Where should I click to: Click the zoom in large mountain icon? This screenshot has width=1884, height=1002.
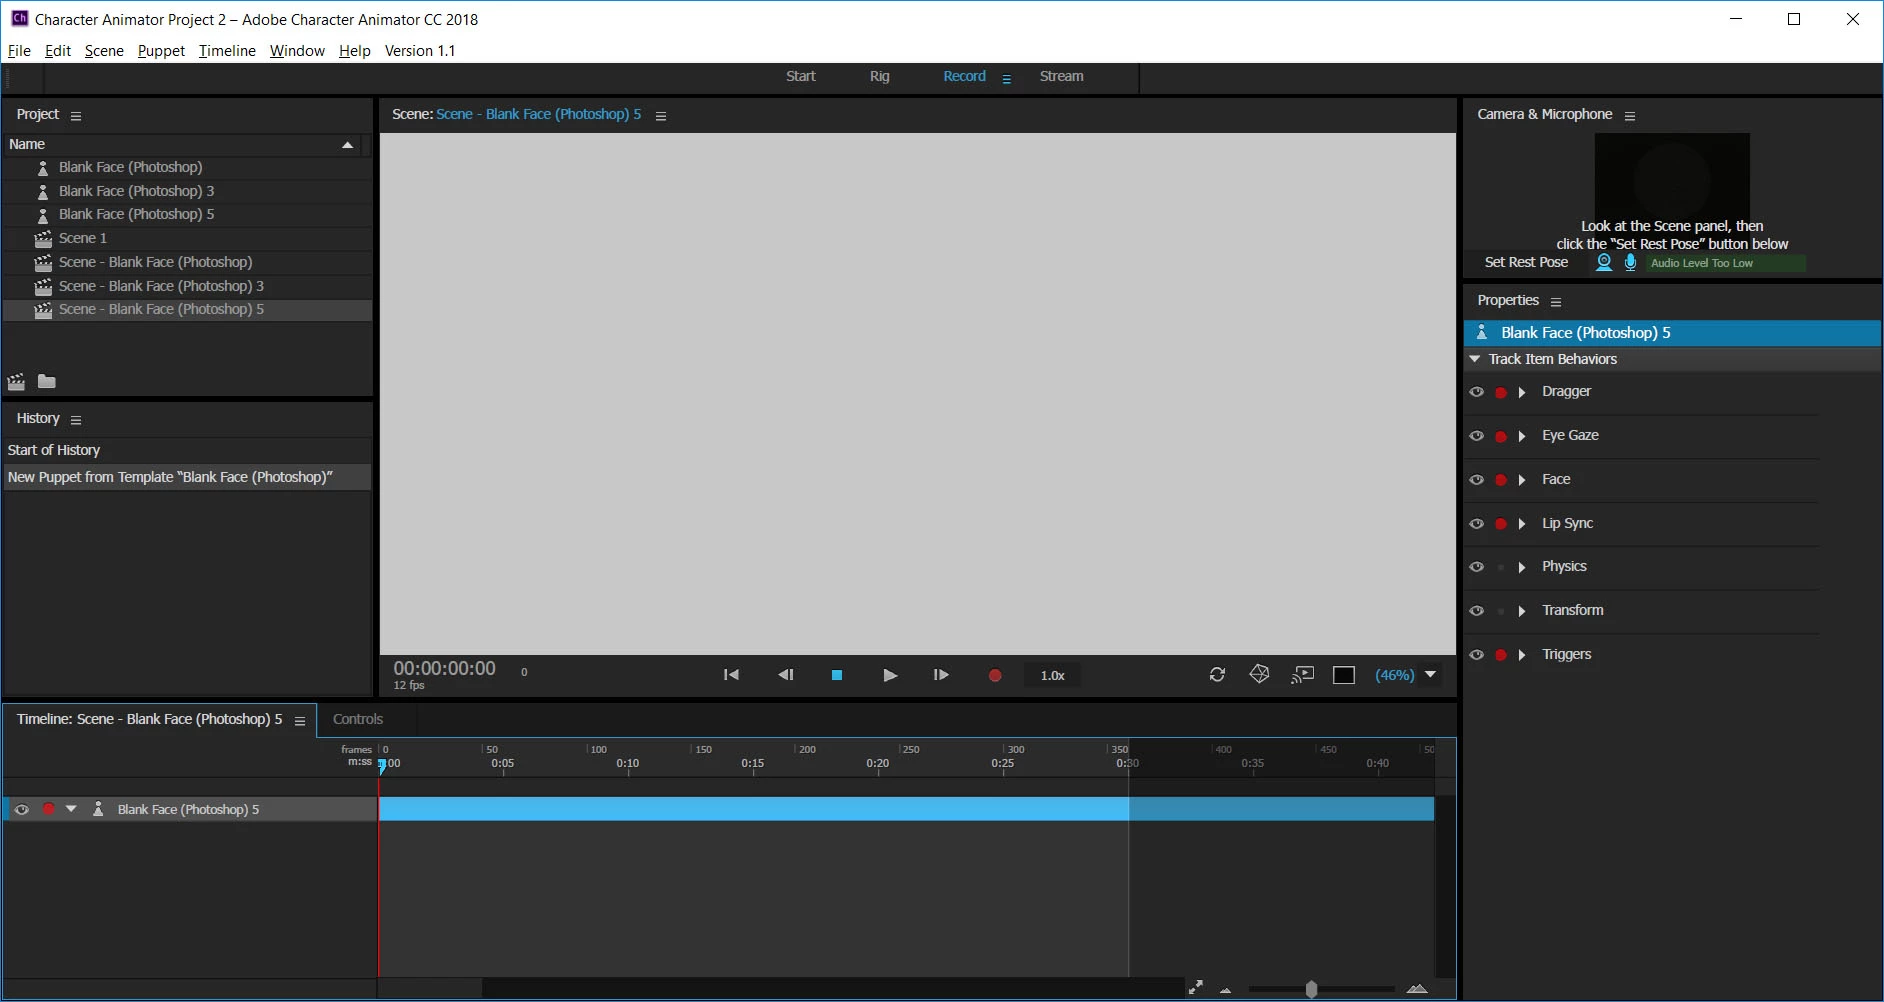coord(1417,989)
